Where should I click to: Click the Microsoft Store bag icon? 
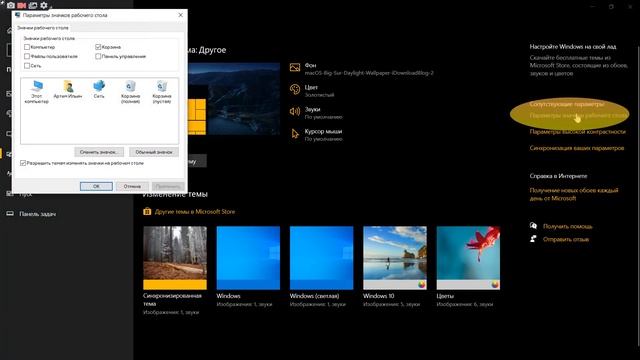(147, 211)
